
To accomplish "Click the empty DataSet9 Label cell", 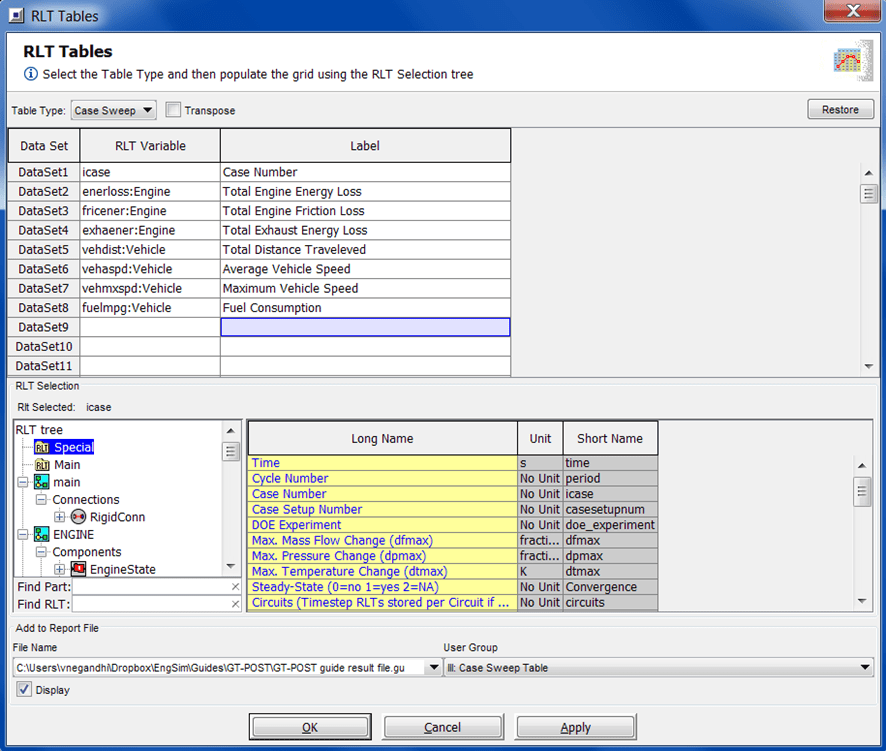I will click(x=365, y=327).
